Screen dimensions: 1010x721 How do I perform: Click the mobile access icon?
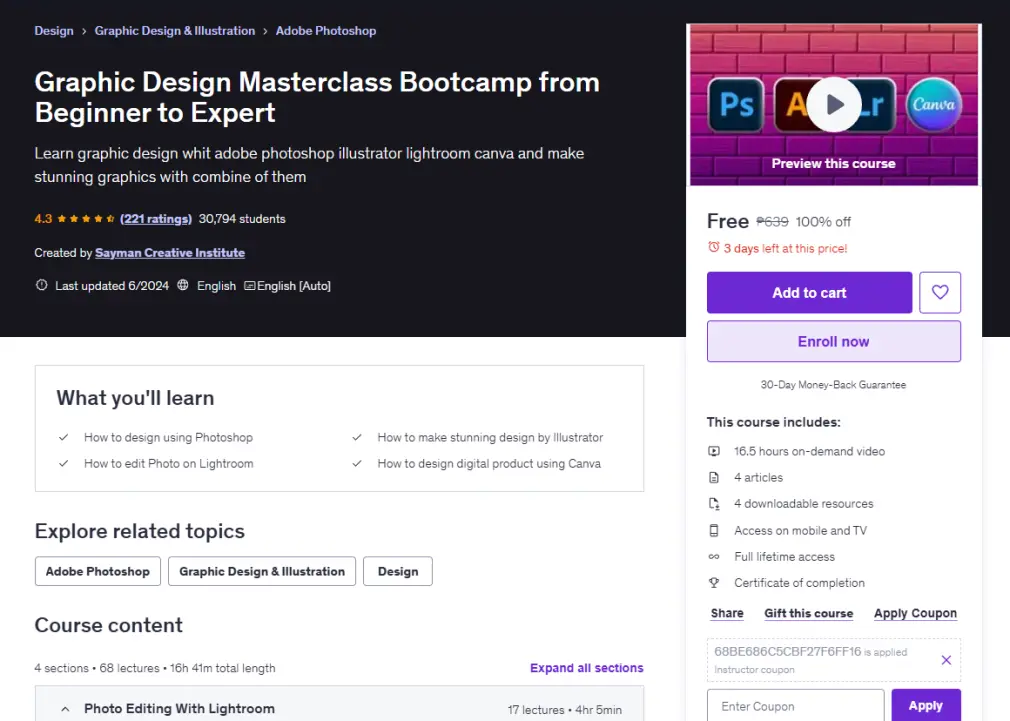point(714,530)
